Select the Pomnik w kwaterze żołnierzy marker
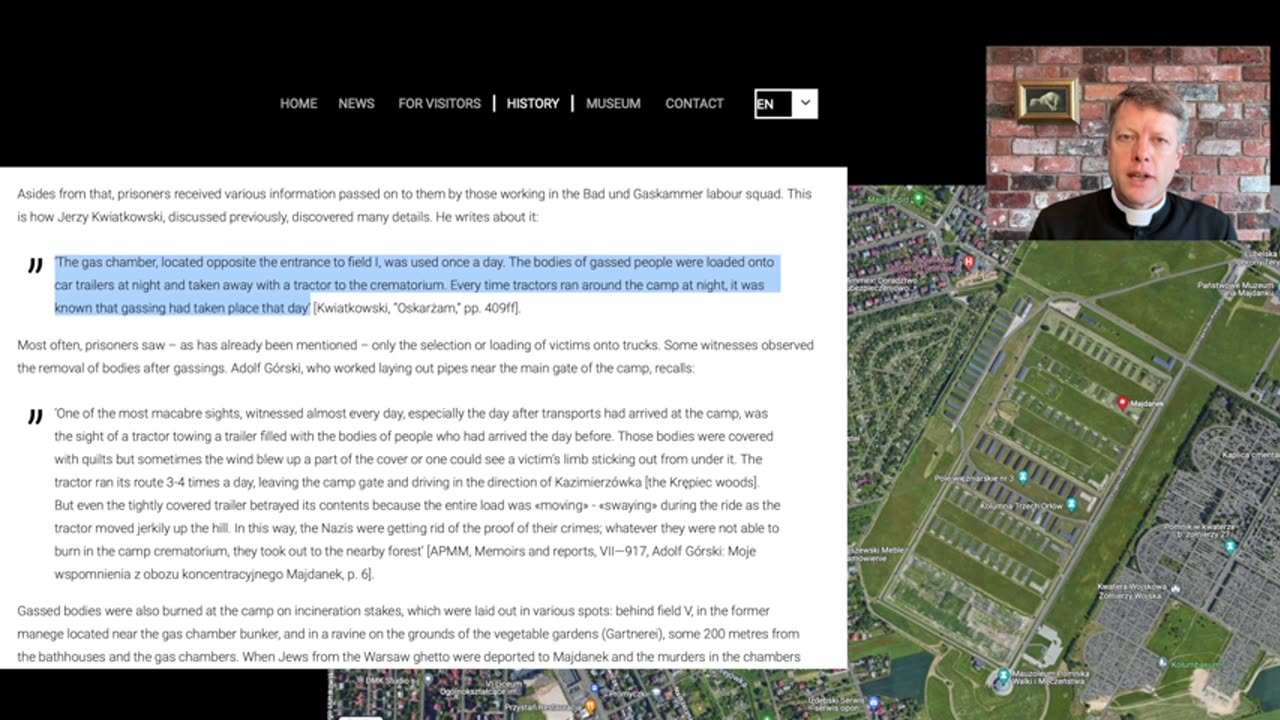Viewport: 1280px width, 720px height. tap(1231, 547)
